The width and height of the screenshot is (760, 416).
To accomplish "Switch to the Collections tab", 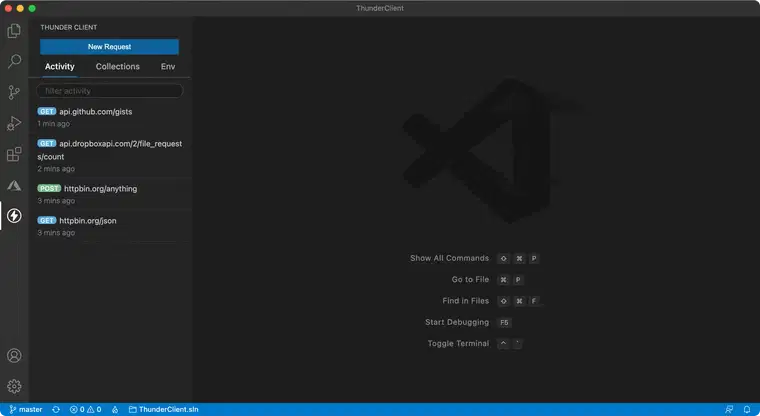I will coord(118,66).
